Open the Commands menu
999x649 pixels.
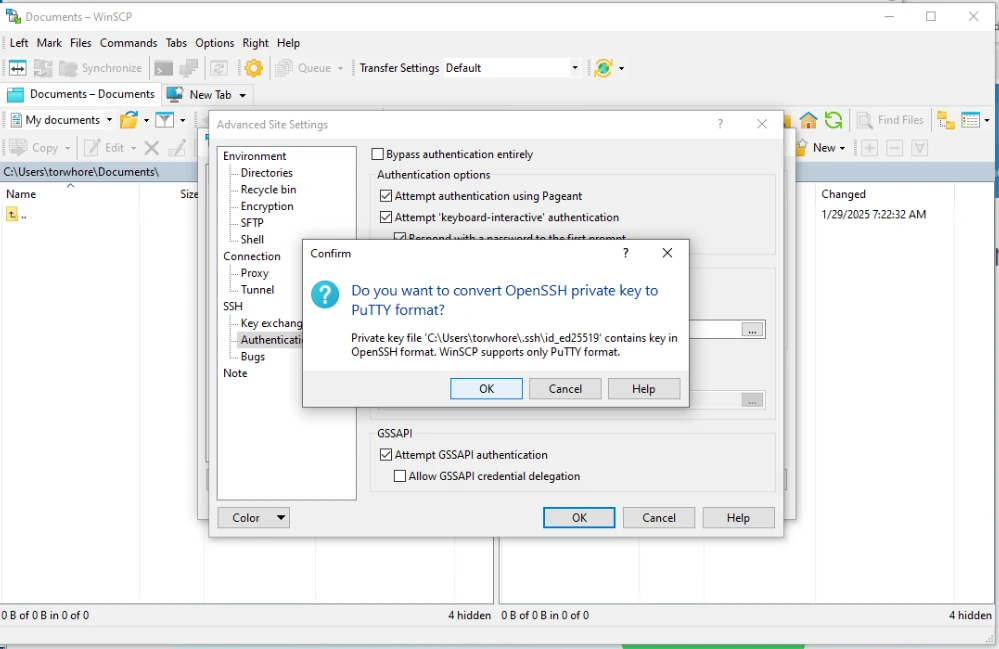point(128,43)
